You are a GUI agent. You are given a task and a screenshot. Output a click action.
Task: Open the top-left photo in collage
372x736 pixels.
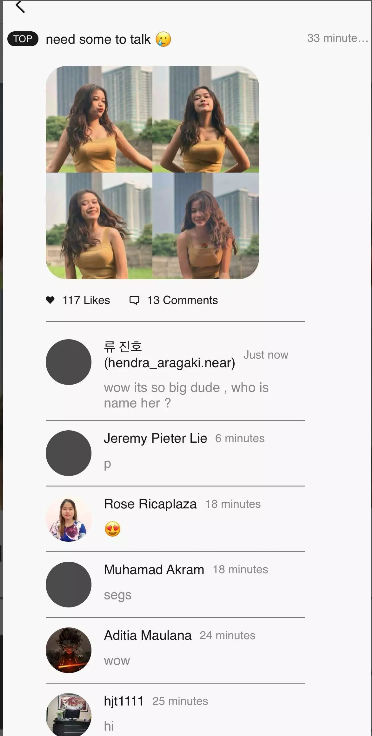tap(99, 119)
